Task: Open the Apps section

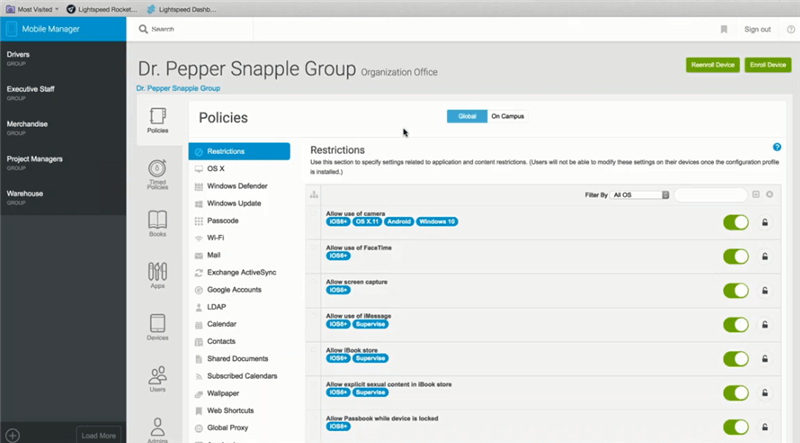Action: point(158,276)
